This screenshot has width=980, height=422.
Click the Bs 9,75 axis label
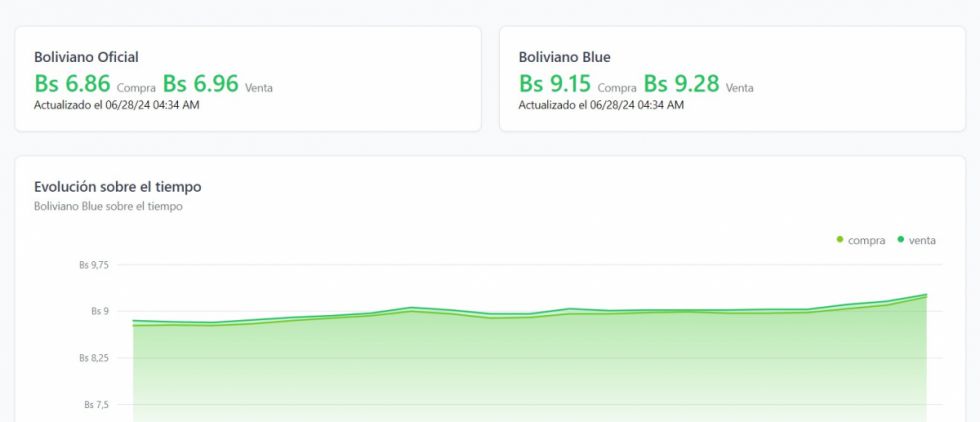94,265
